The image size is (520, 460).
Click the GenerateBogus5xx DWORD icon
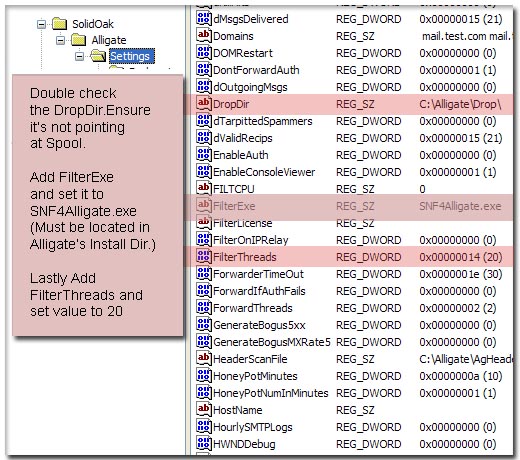[x=204, y=324]
